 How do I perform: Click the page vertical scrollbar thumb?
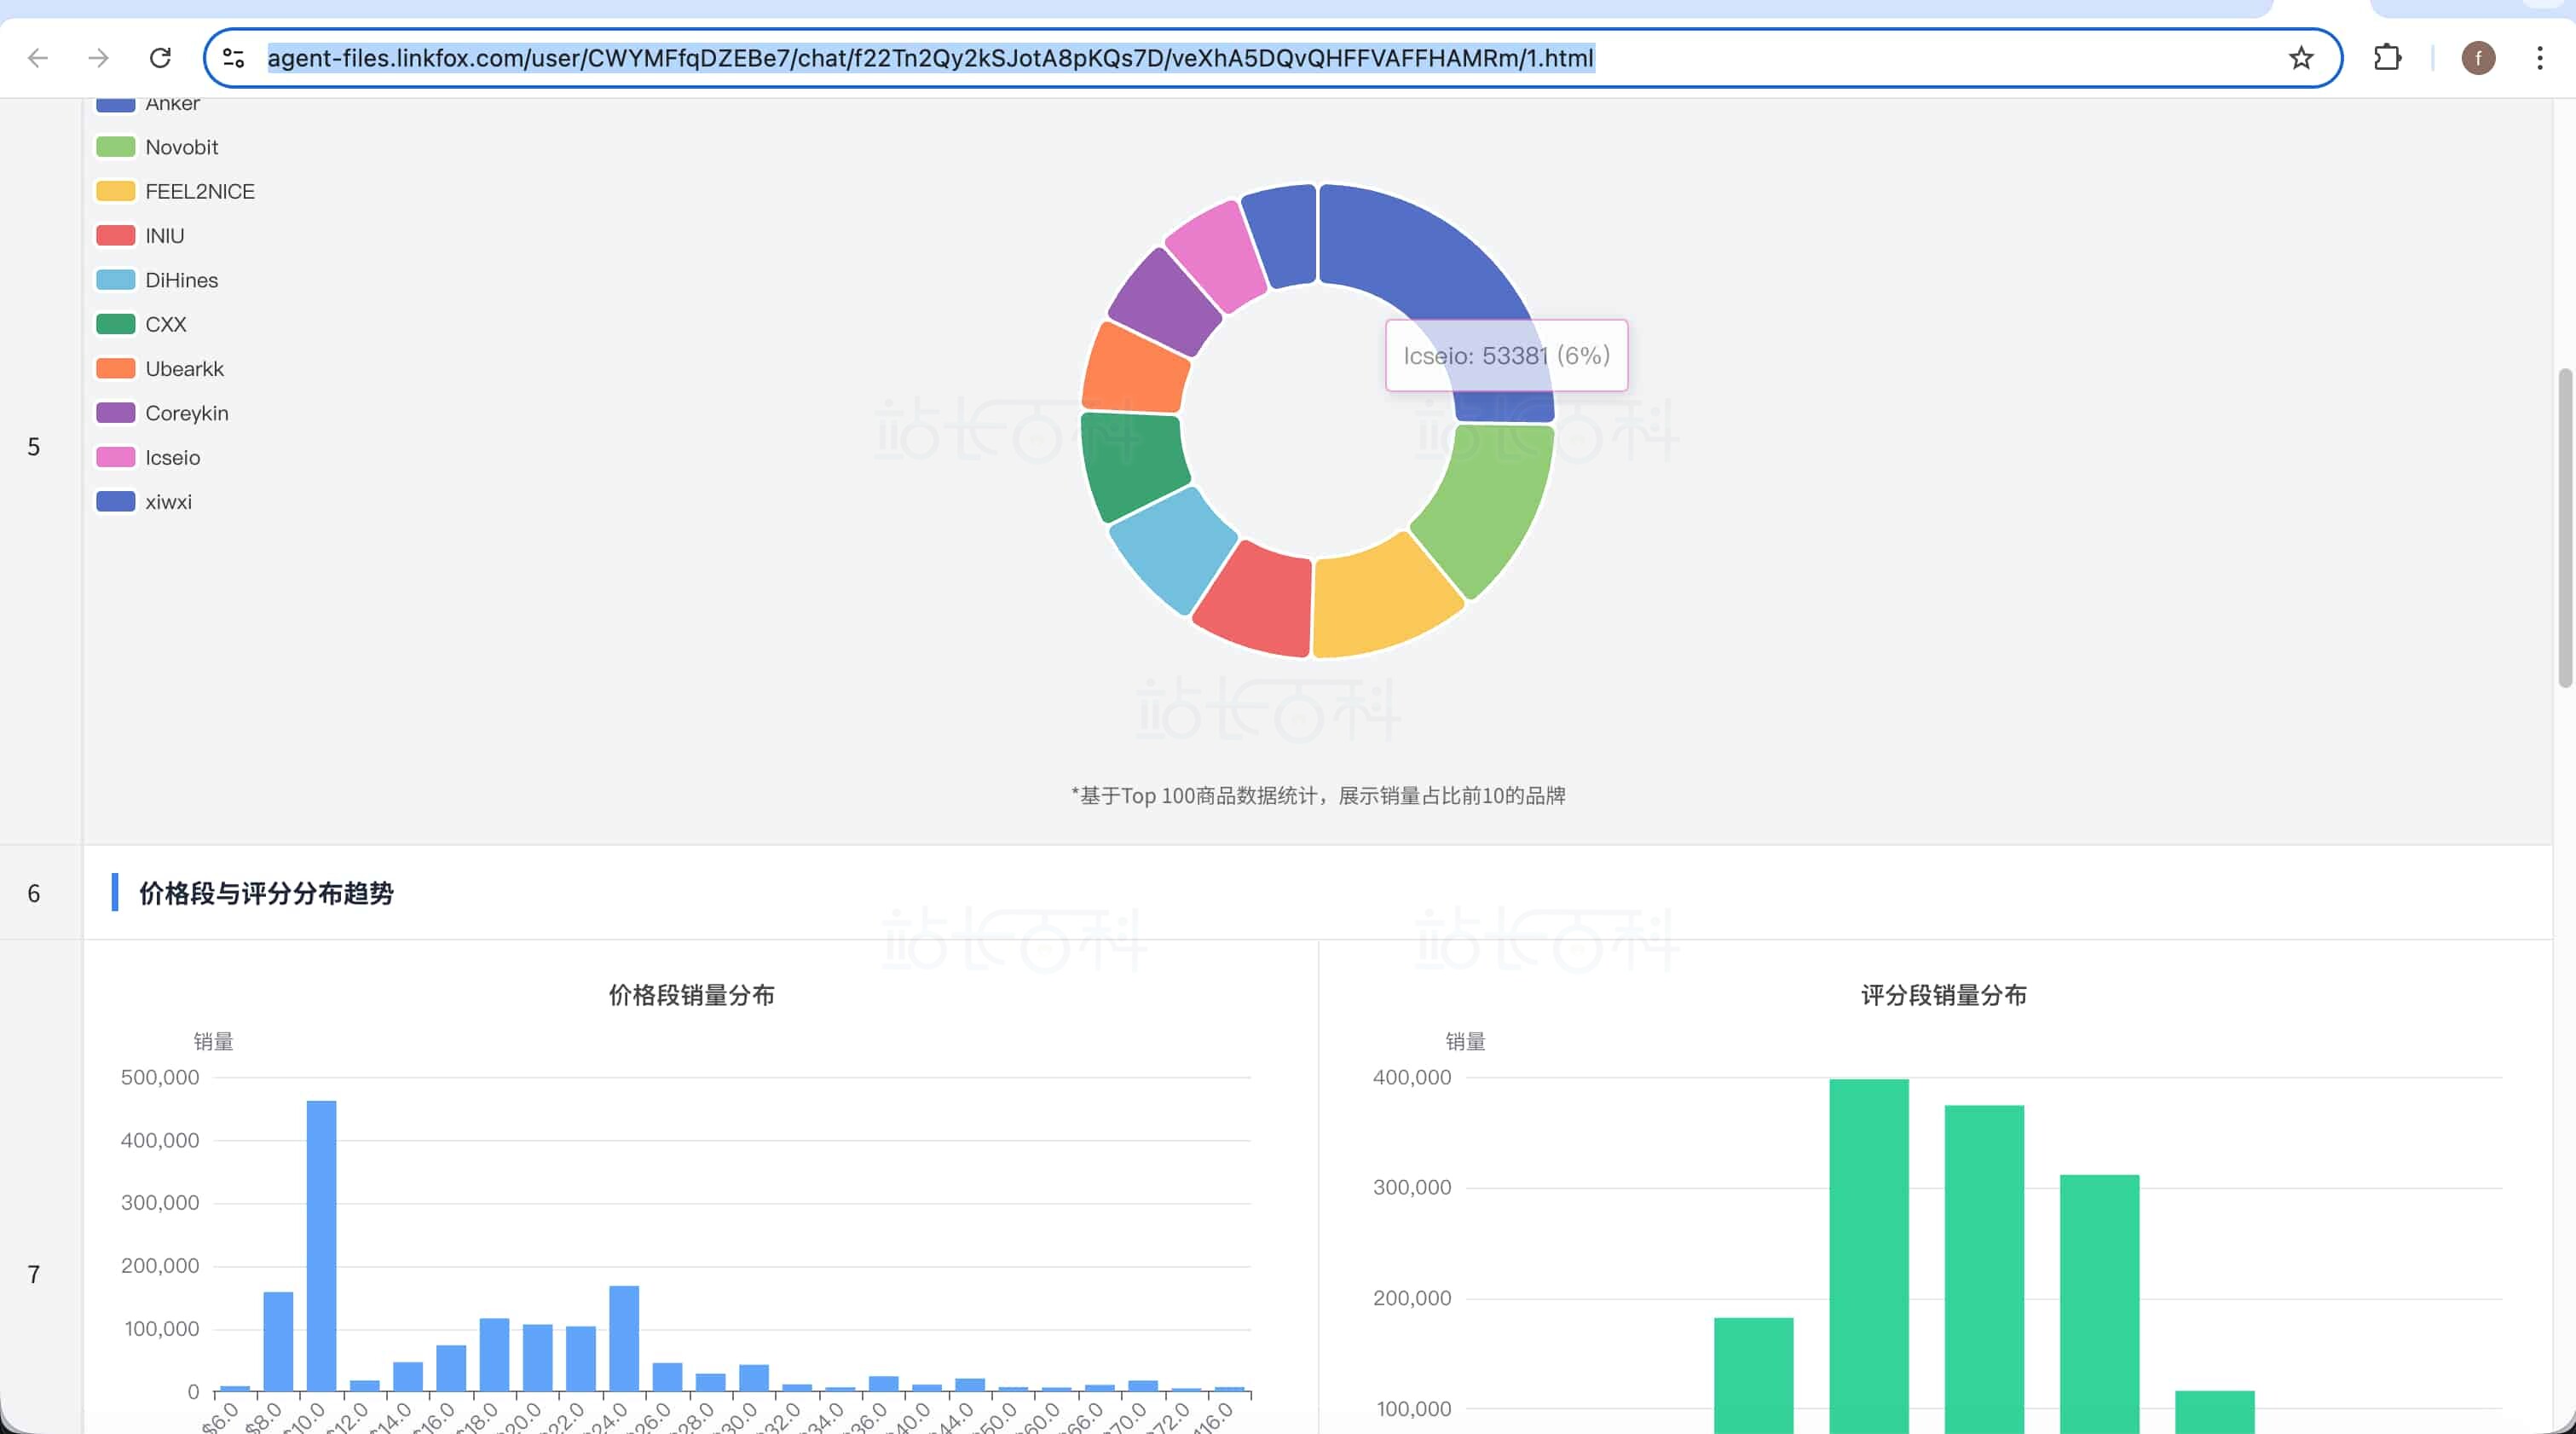(x=2565, y=528)
